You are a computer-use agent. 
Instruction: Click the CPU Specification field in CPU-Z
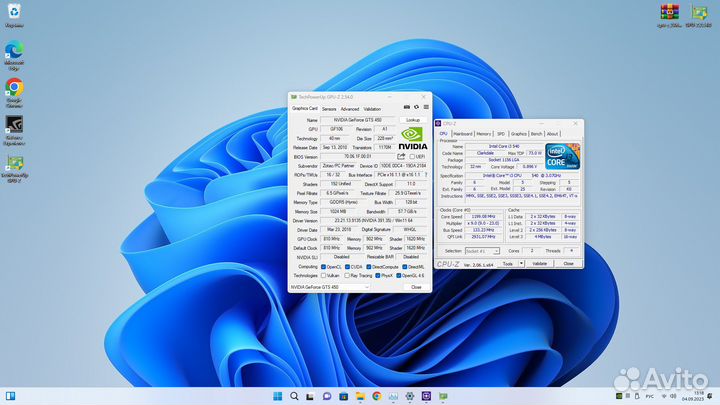(x=522, y=176)
